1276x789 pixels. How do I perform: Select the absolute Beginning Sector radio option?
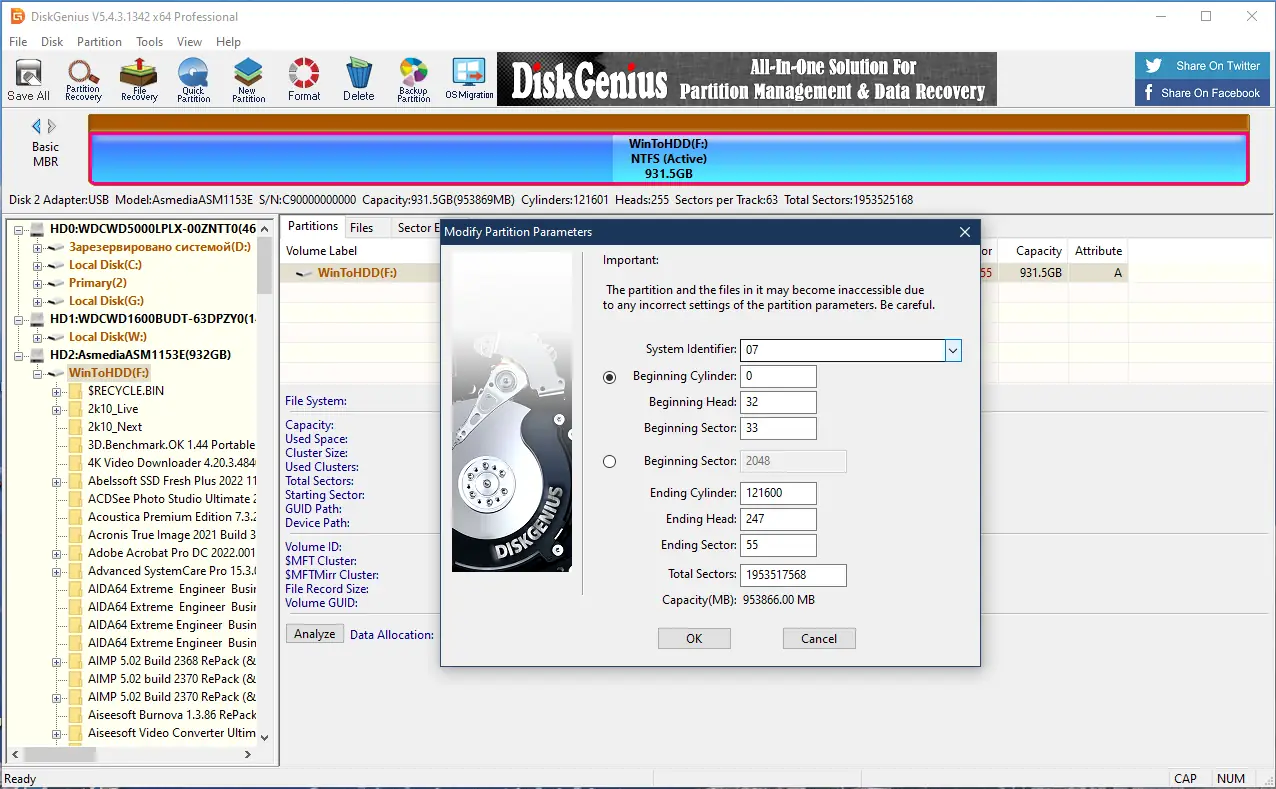pyautogui.click(x=610, y=462)
